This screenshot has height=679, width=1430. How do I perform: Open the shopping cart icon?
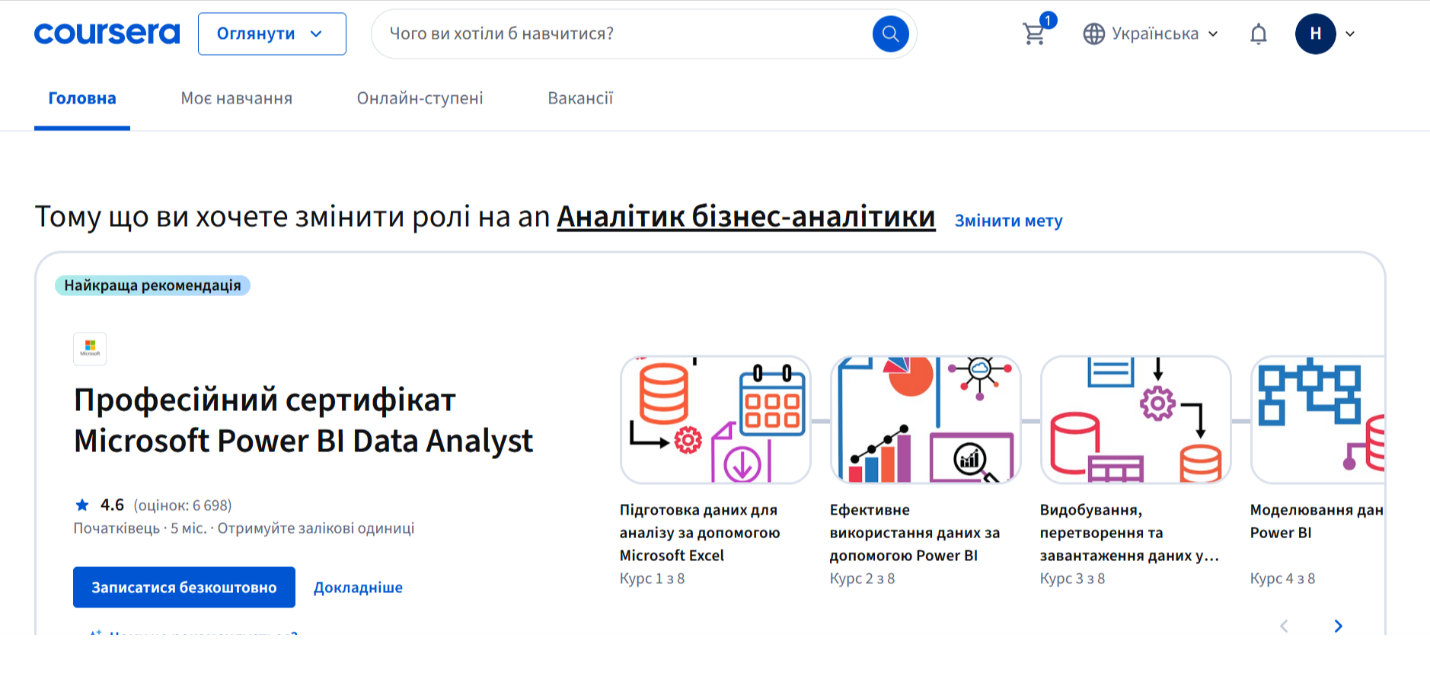point(1034,34)
